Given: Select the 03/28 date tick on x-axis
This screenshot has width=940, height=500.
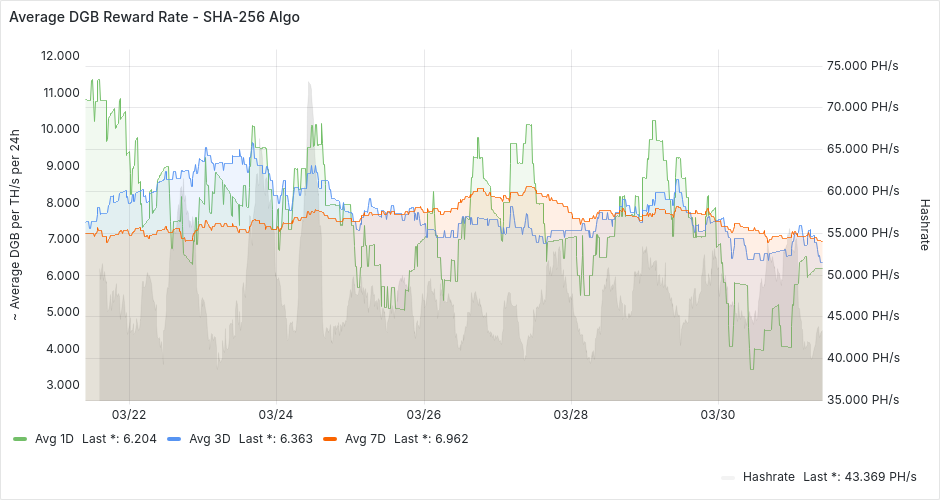Looking at the screenshot, I should coord(570,414).
